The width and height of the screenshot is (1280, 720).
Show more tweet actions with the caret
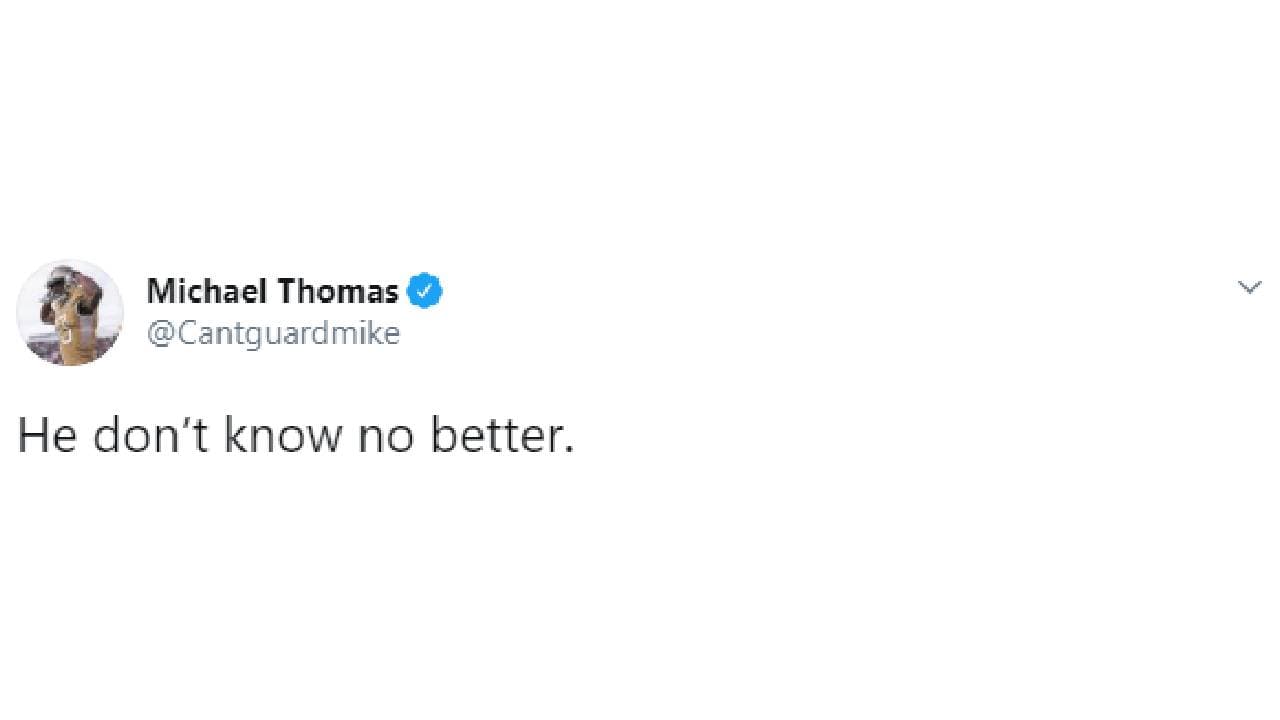tap(1249, 288)
